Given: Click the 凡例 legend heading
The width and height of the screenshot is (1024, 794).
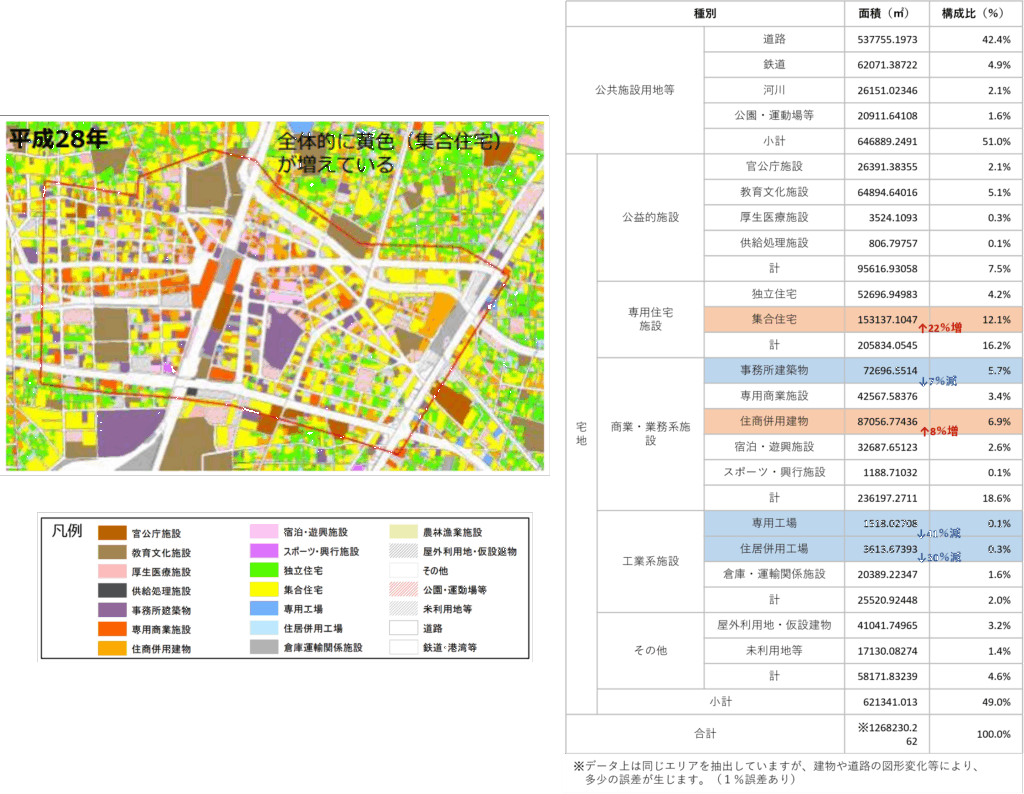Looking at the screenshot, I should 67,530.
